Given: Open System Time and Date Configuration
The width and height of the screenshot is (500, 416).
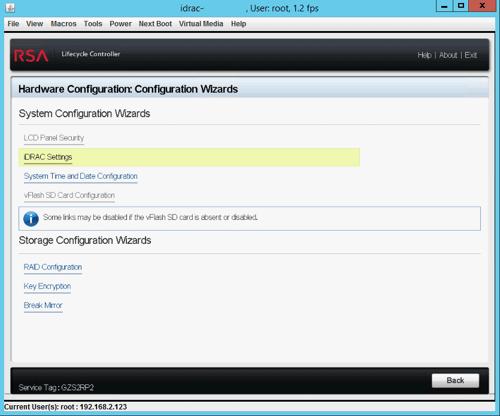Looking at the screenshot, I should point(80,176).
